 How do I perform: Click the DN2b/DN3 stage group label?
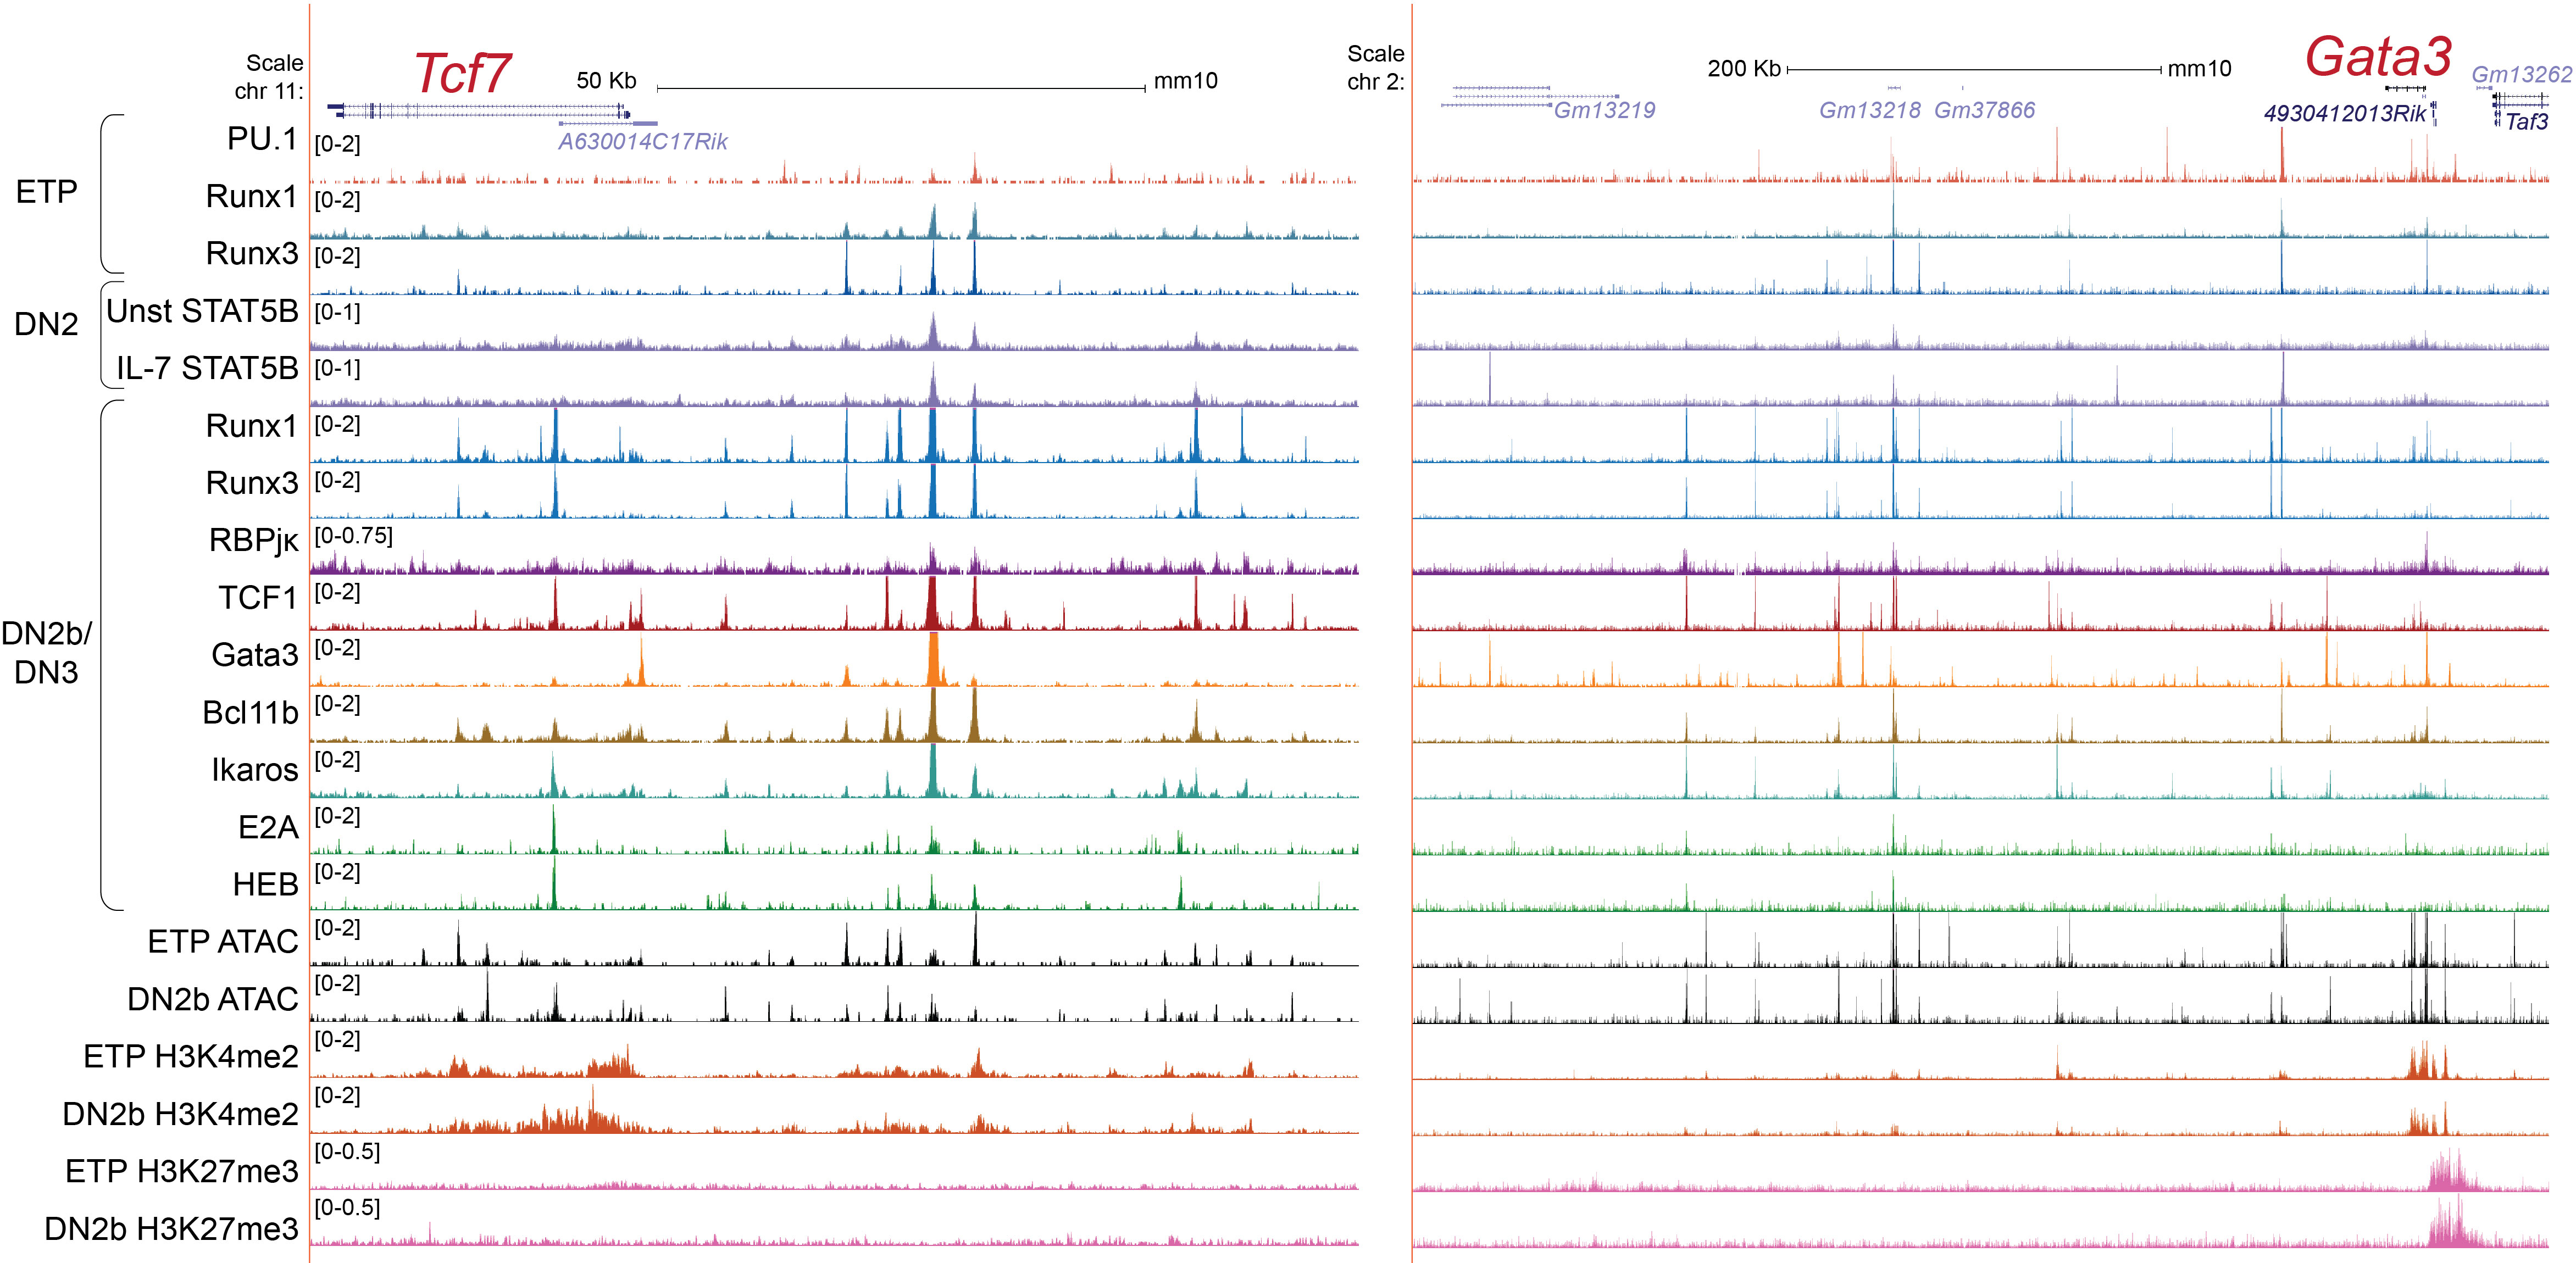coord(46,652)
